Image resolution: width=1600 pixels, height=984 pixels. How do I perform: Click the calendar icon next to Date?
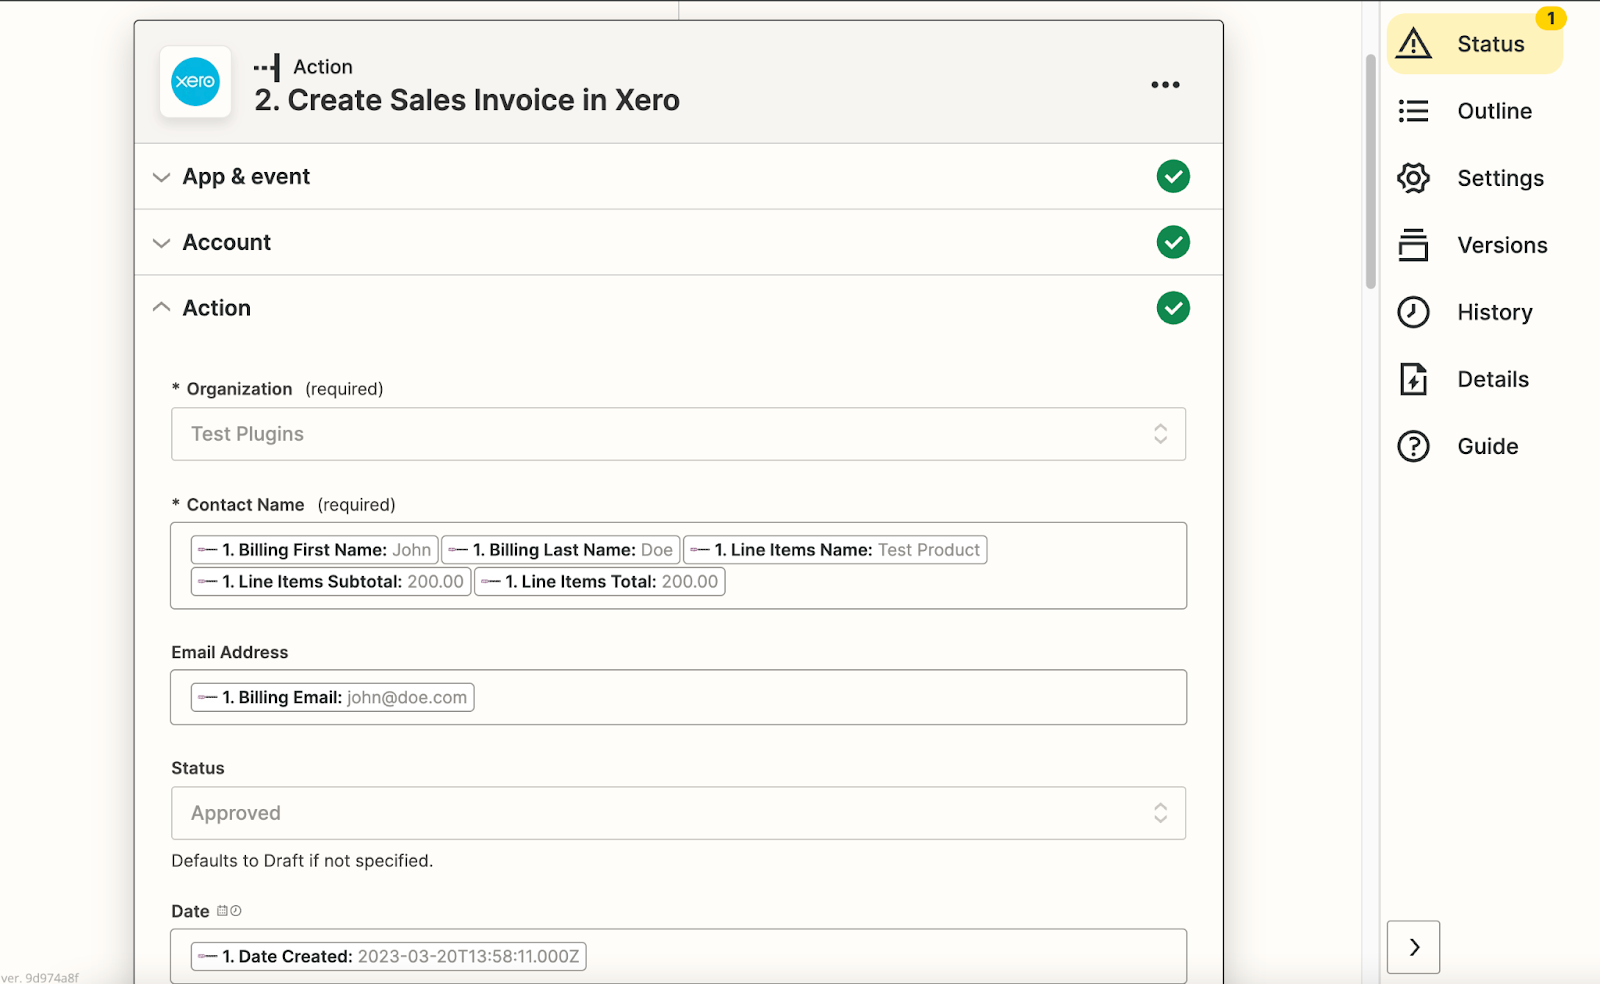(x=222, y=911)
